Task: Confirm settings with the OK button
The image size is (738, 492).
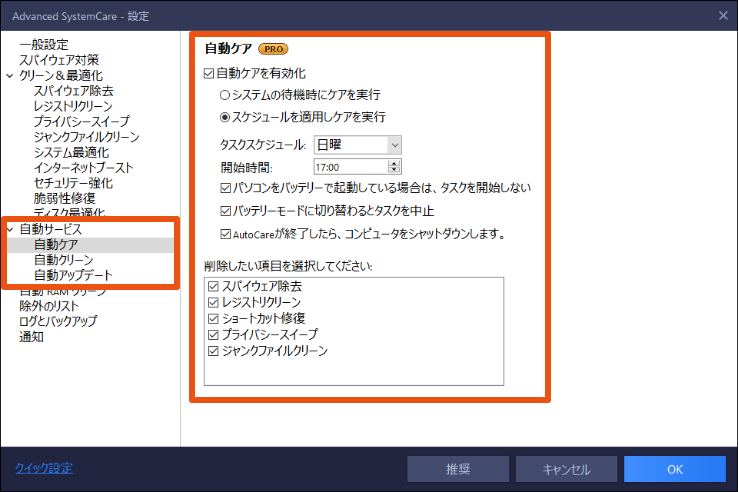Action: coord(675,469)
